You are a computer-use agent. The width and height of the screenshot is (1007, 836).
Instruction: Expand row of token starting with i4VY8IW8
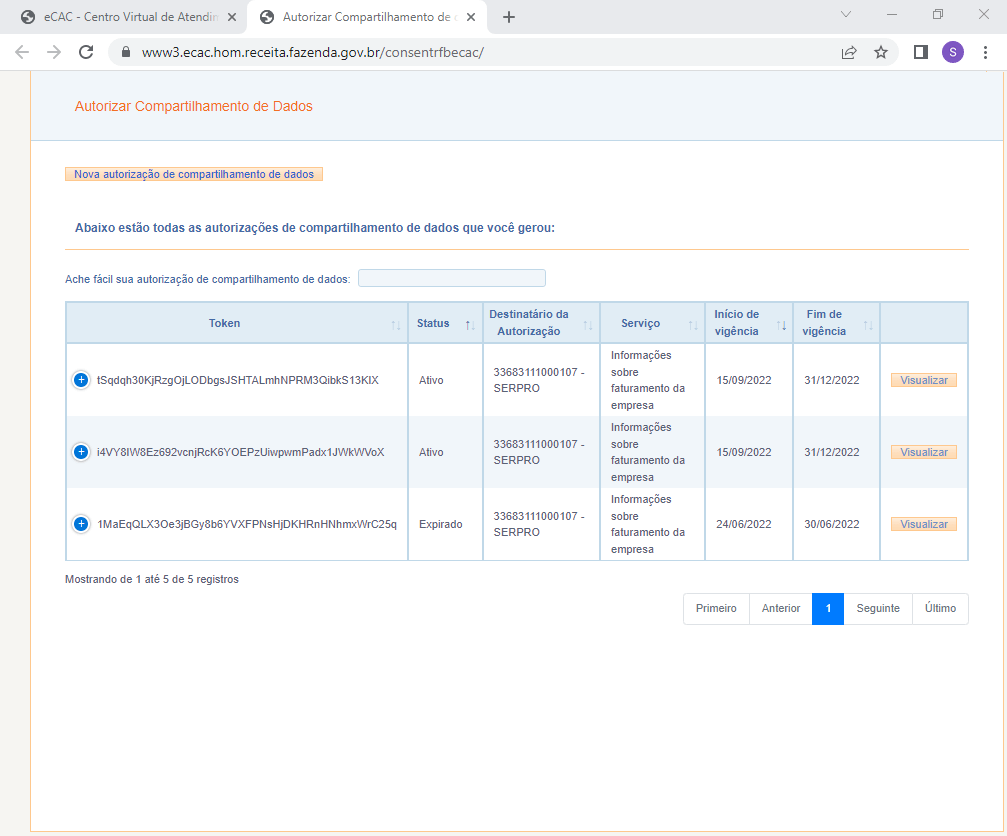coord(81,452)
